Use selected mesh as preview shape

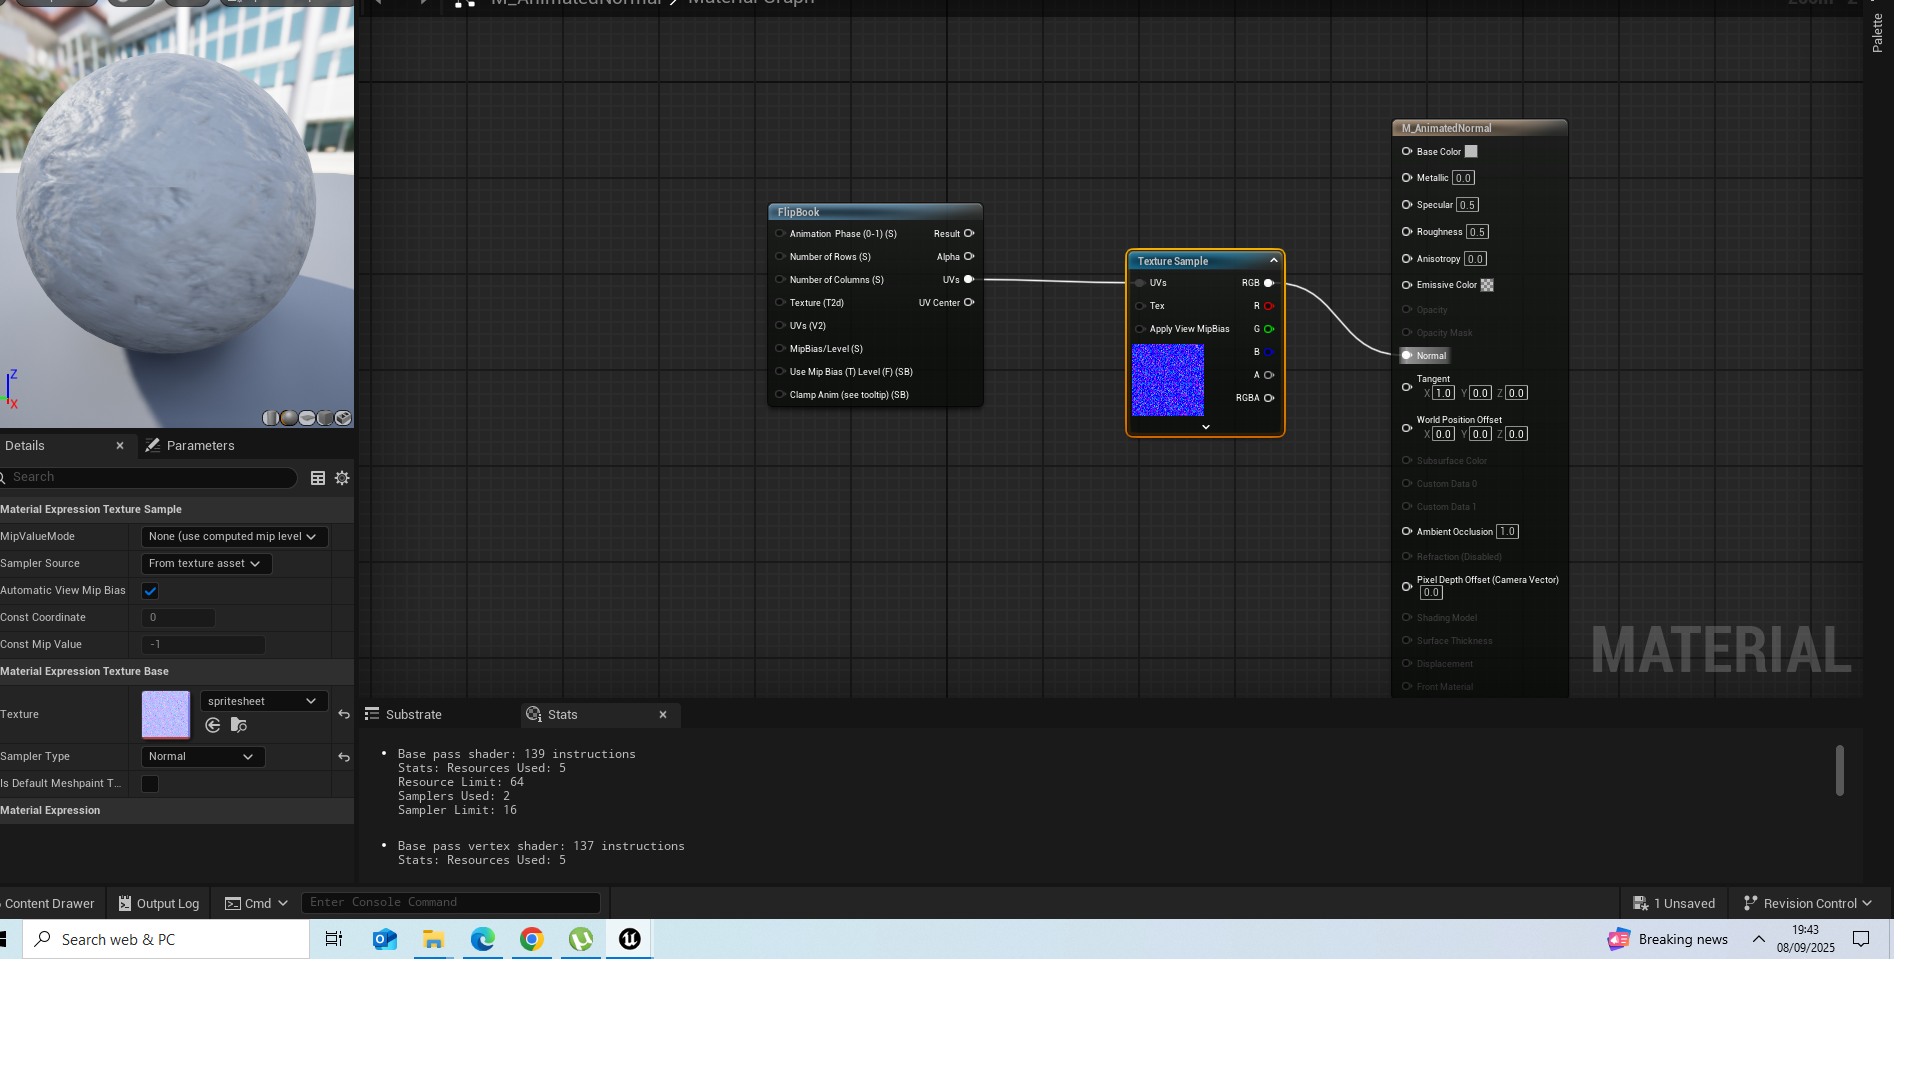click(x=343, y=418)
